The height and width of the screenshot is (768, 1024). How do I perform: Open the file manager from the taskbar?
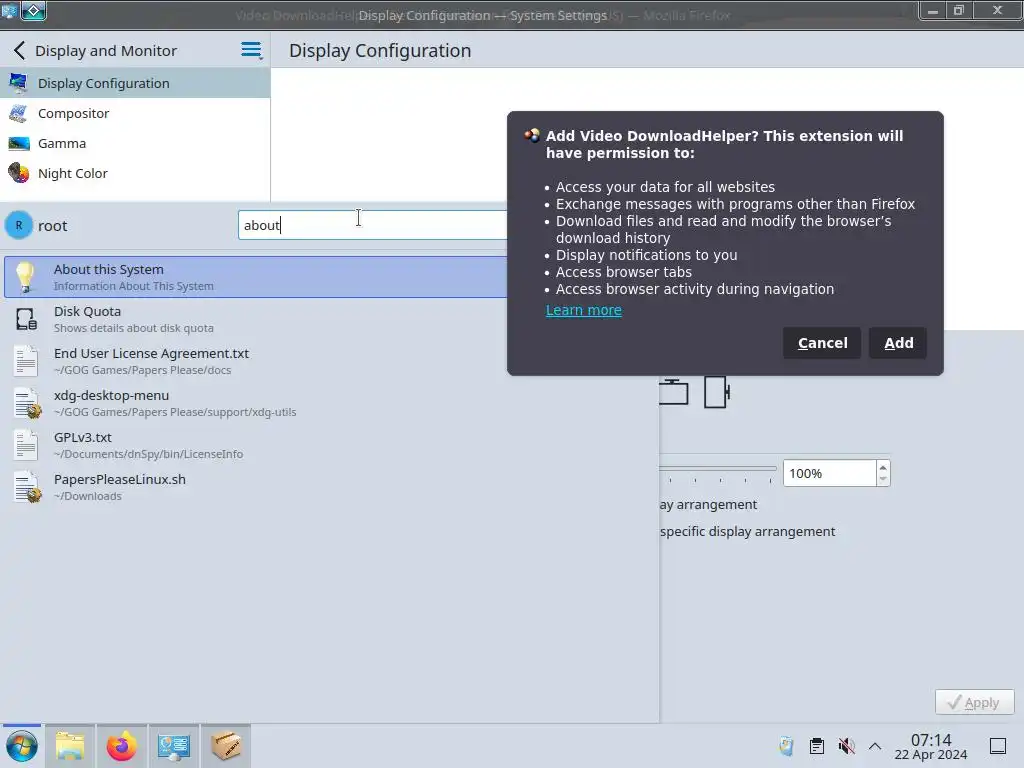[x=70, y=746]
